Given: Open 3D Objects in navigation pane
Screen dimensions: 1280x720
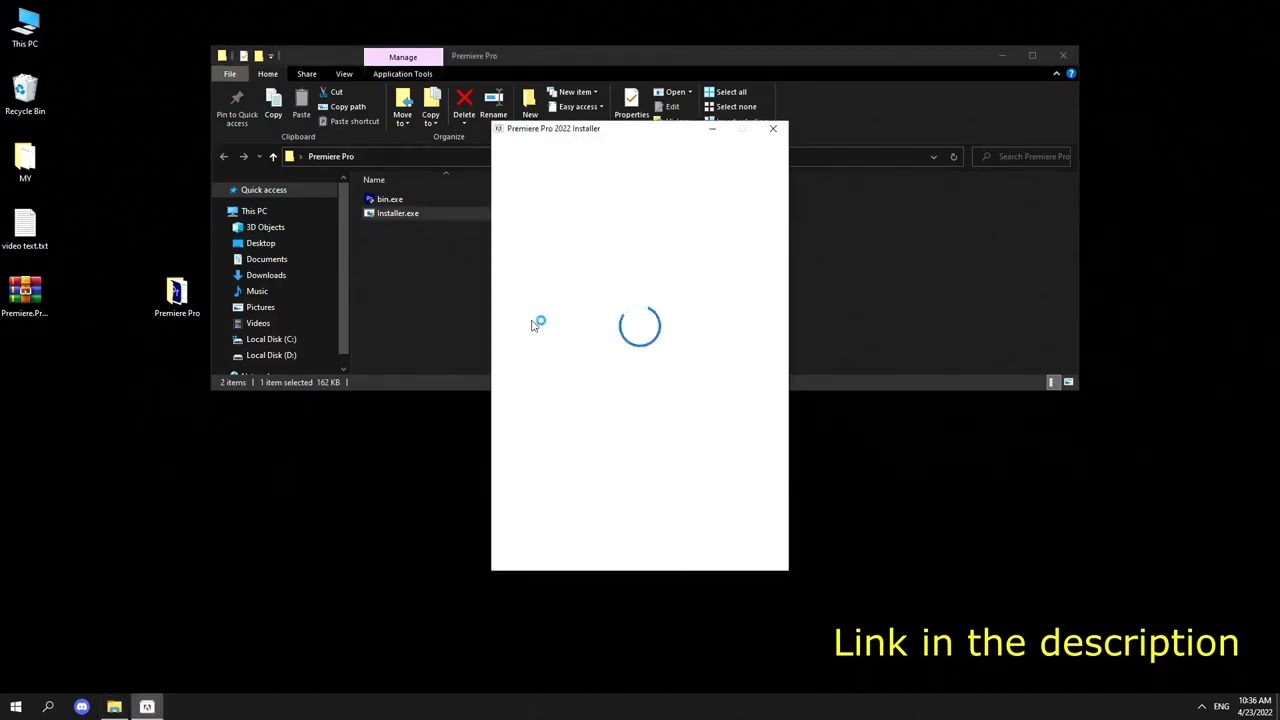Looking at the screenshot, I should (265, 227).
